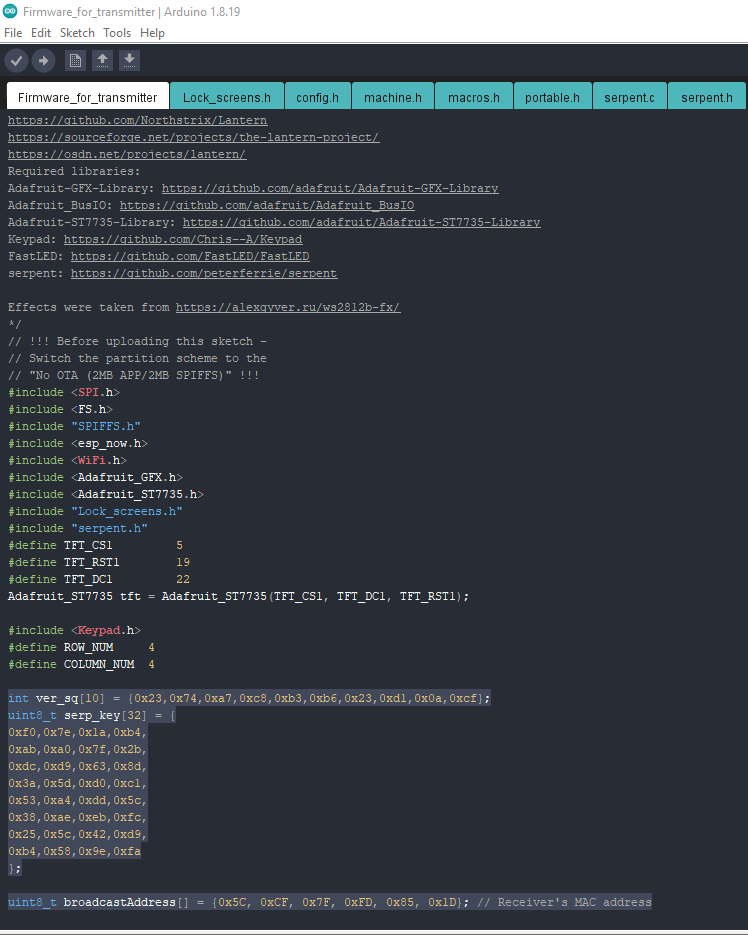Viewport: 748px width, 935px height.
Task: Click the 'uint8_t serp_key[32]' declaration line
Action: tap(92, 715)
